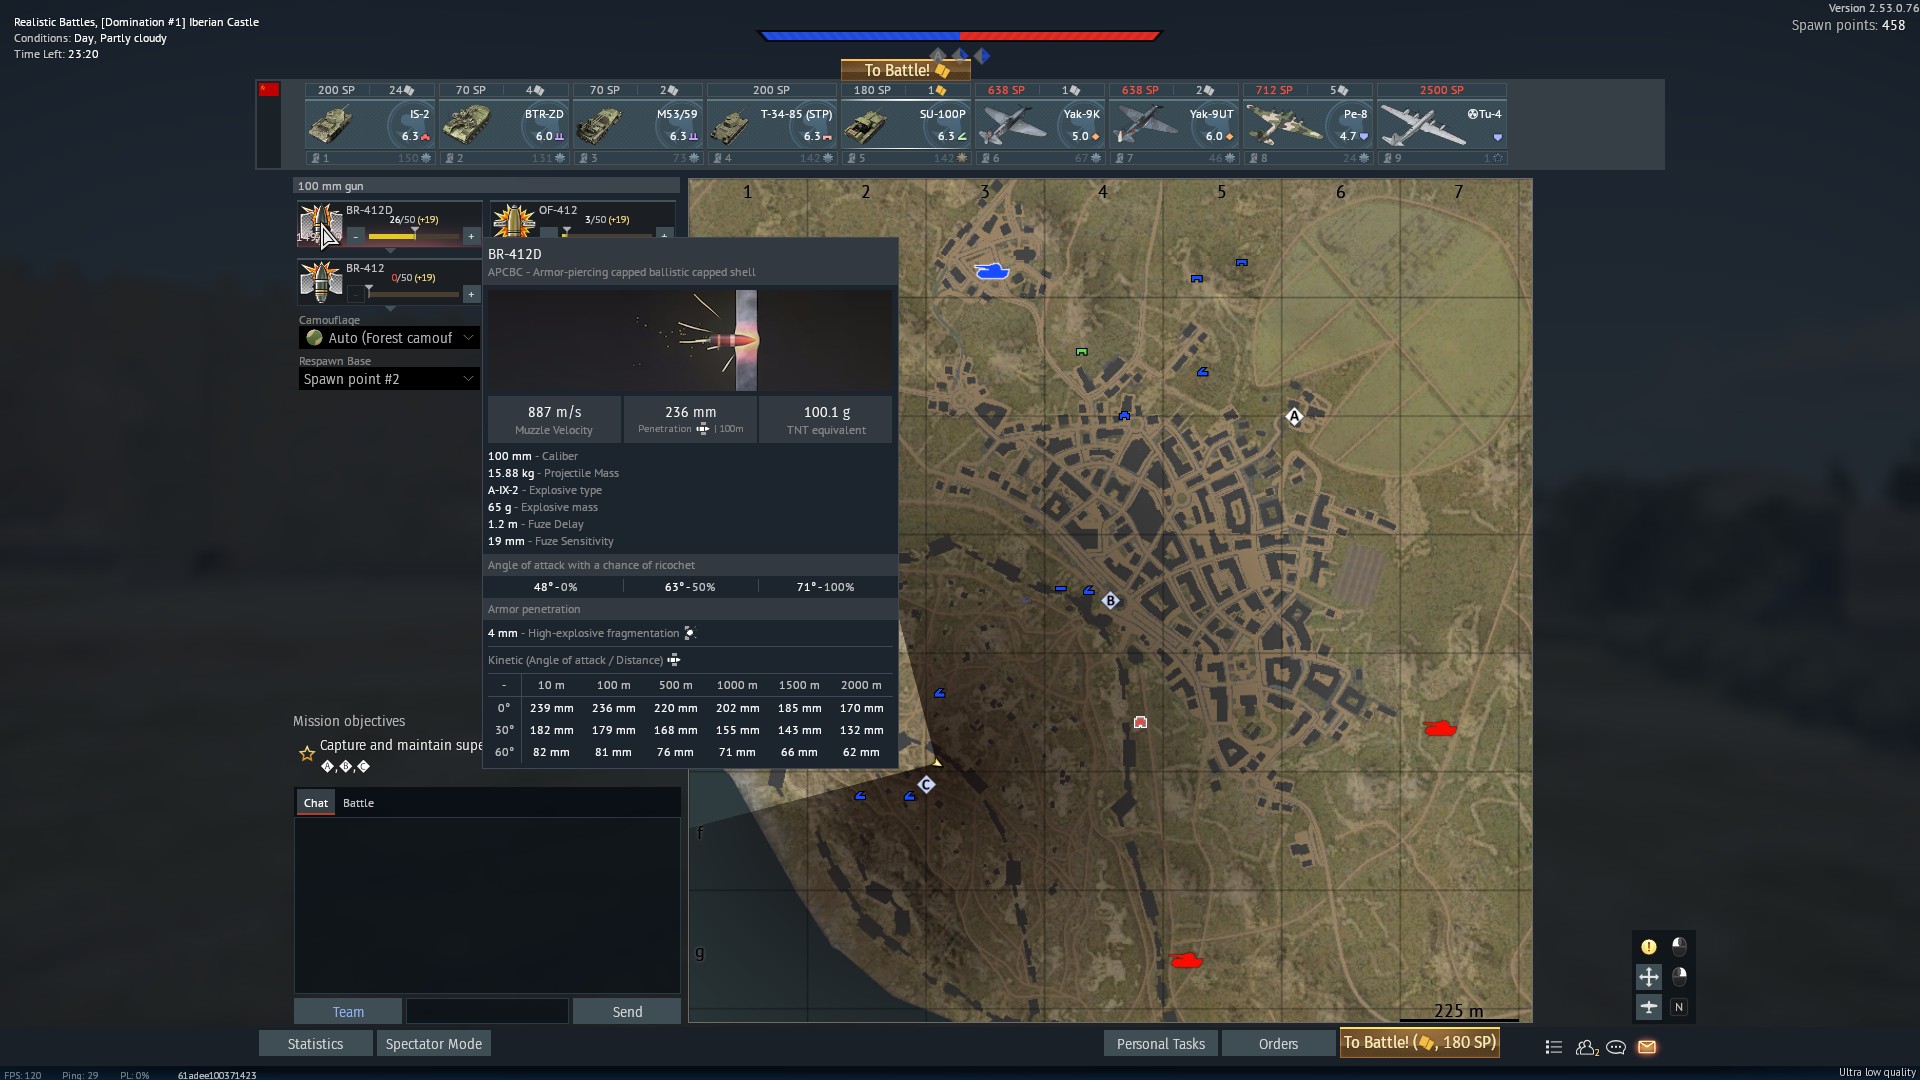Screen dimensions: 1920x1080
Task: Expand the arrow below BR-412 shell
Action: point(390,308)
